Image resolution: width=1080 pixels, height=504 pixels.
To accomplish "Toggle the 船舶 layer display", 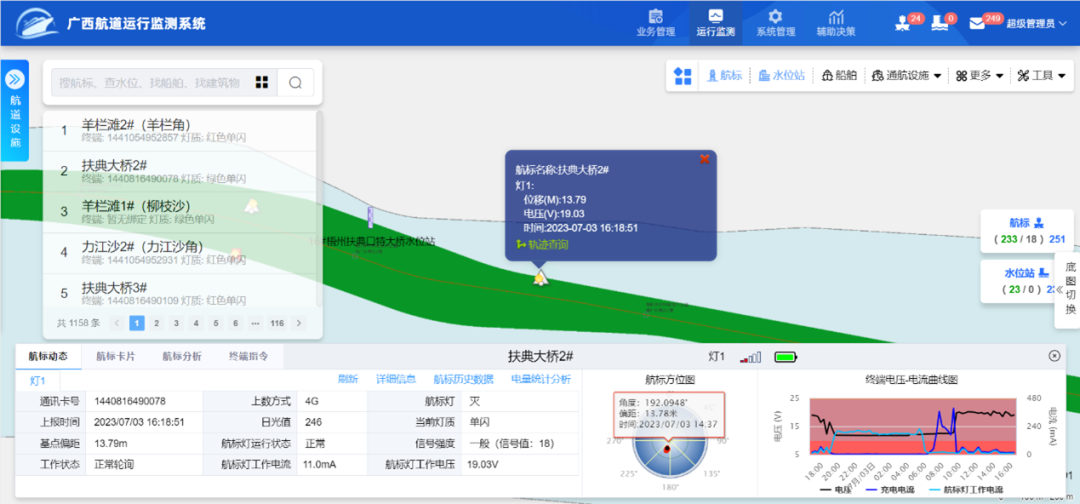I will [x=839, y=76].
